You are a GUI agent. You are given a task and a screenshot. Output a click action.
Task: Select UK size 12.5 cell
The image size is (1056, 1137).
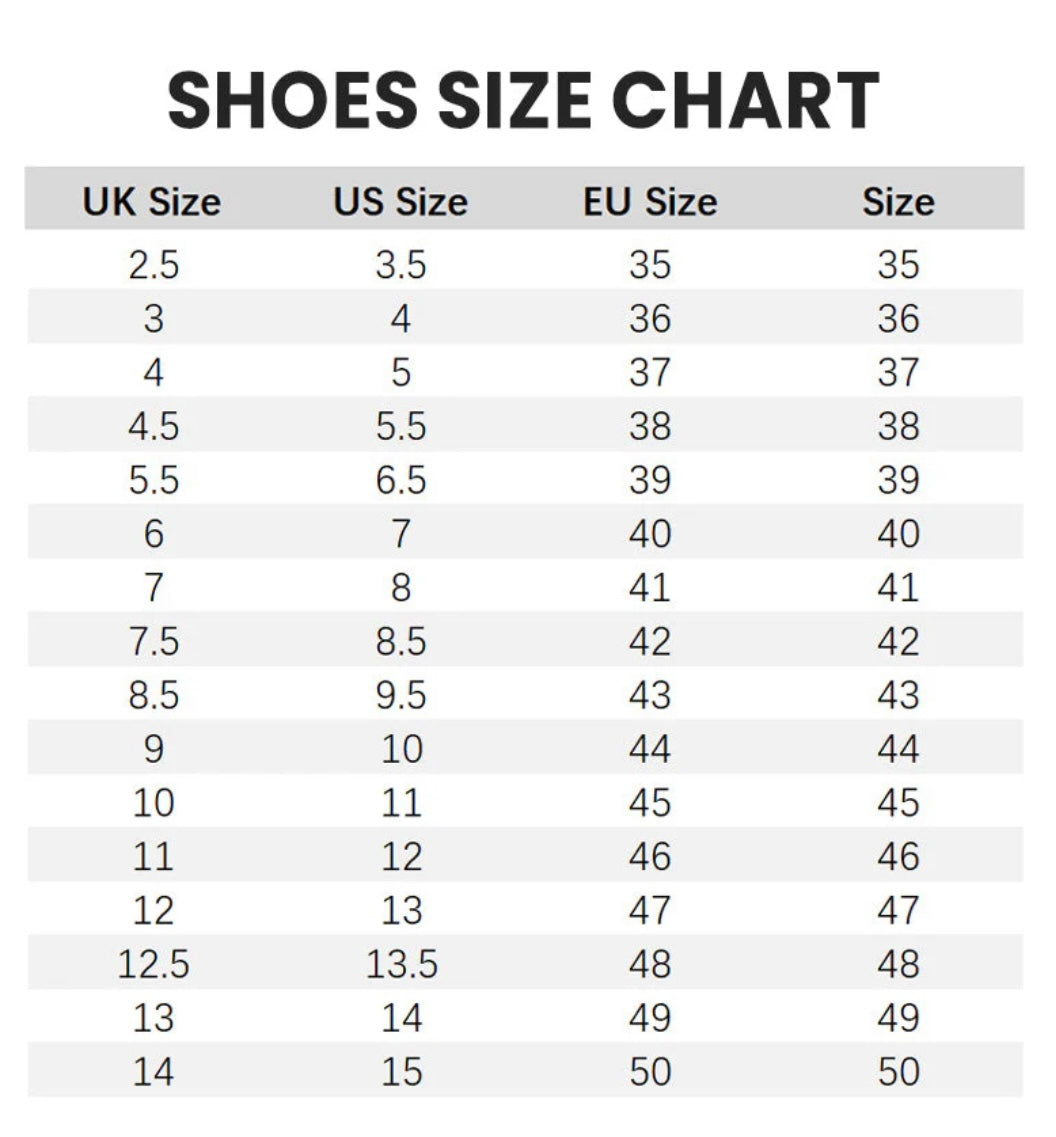click(154, 964)
